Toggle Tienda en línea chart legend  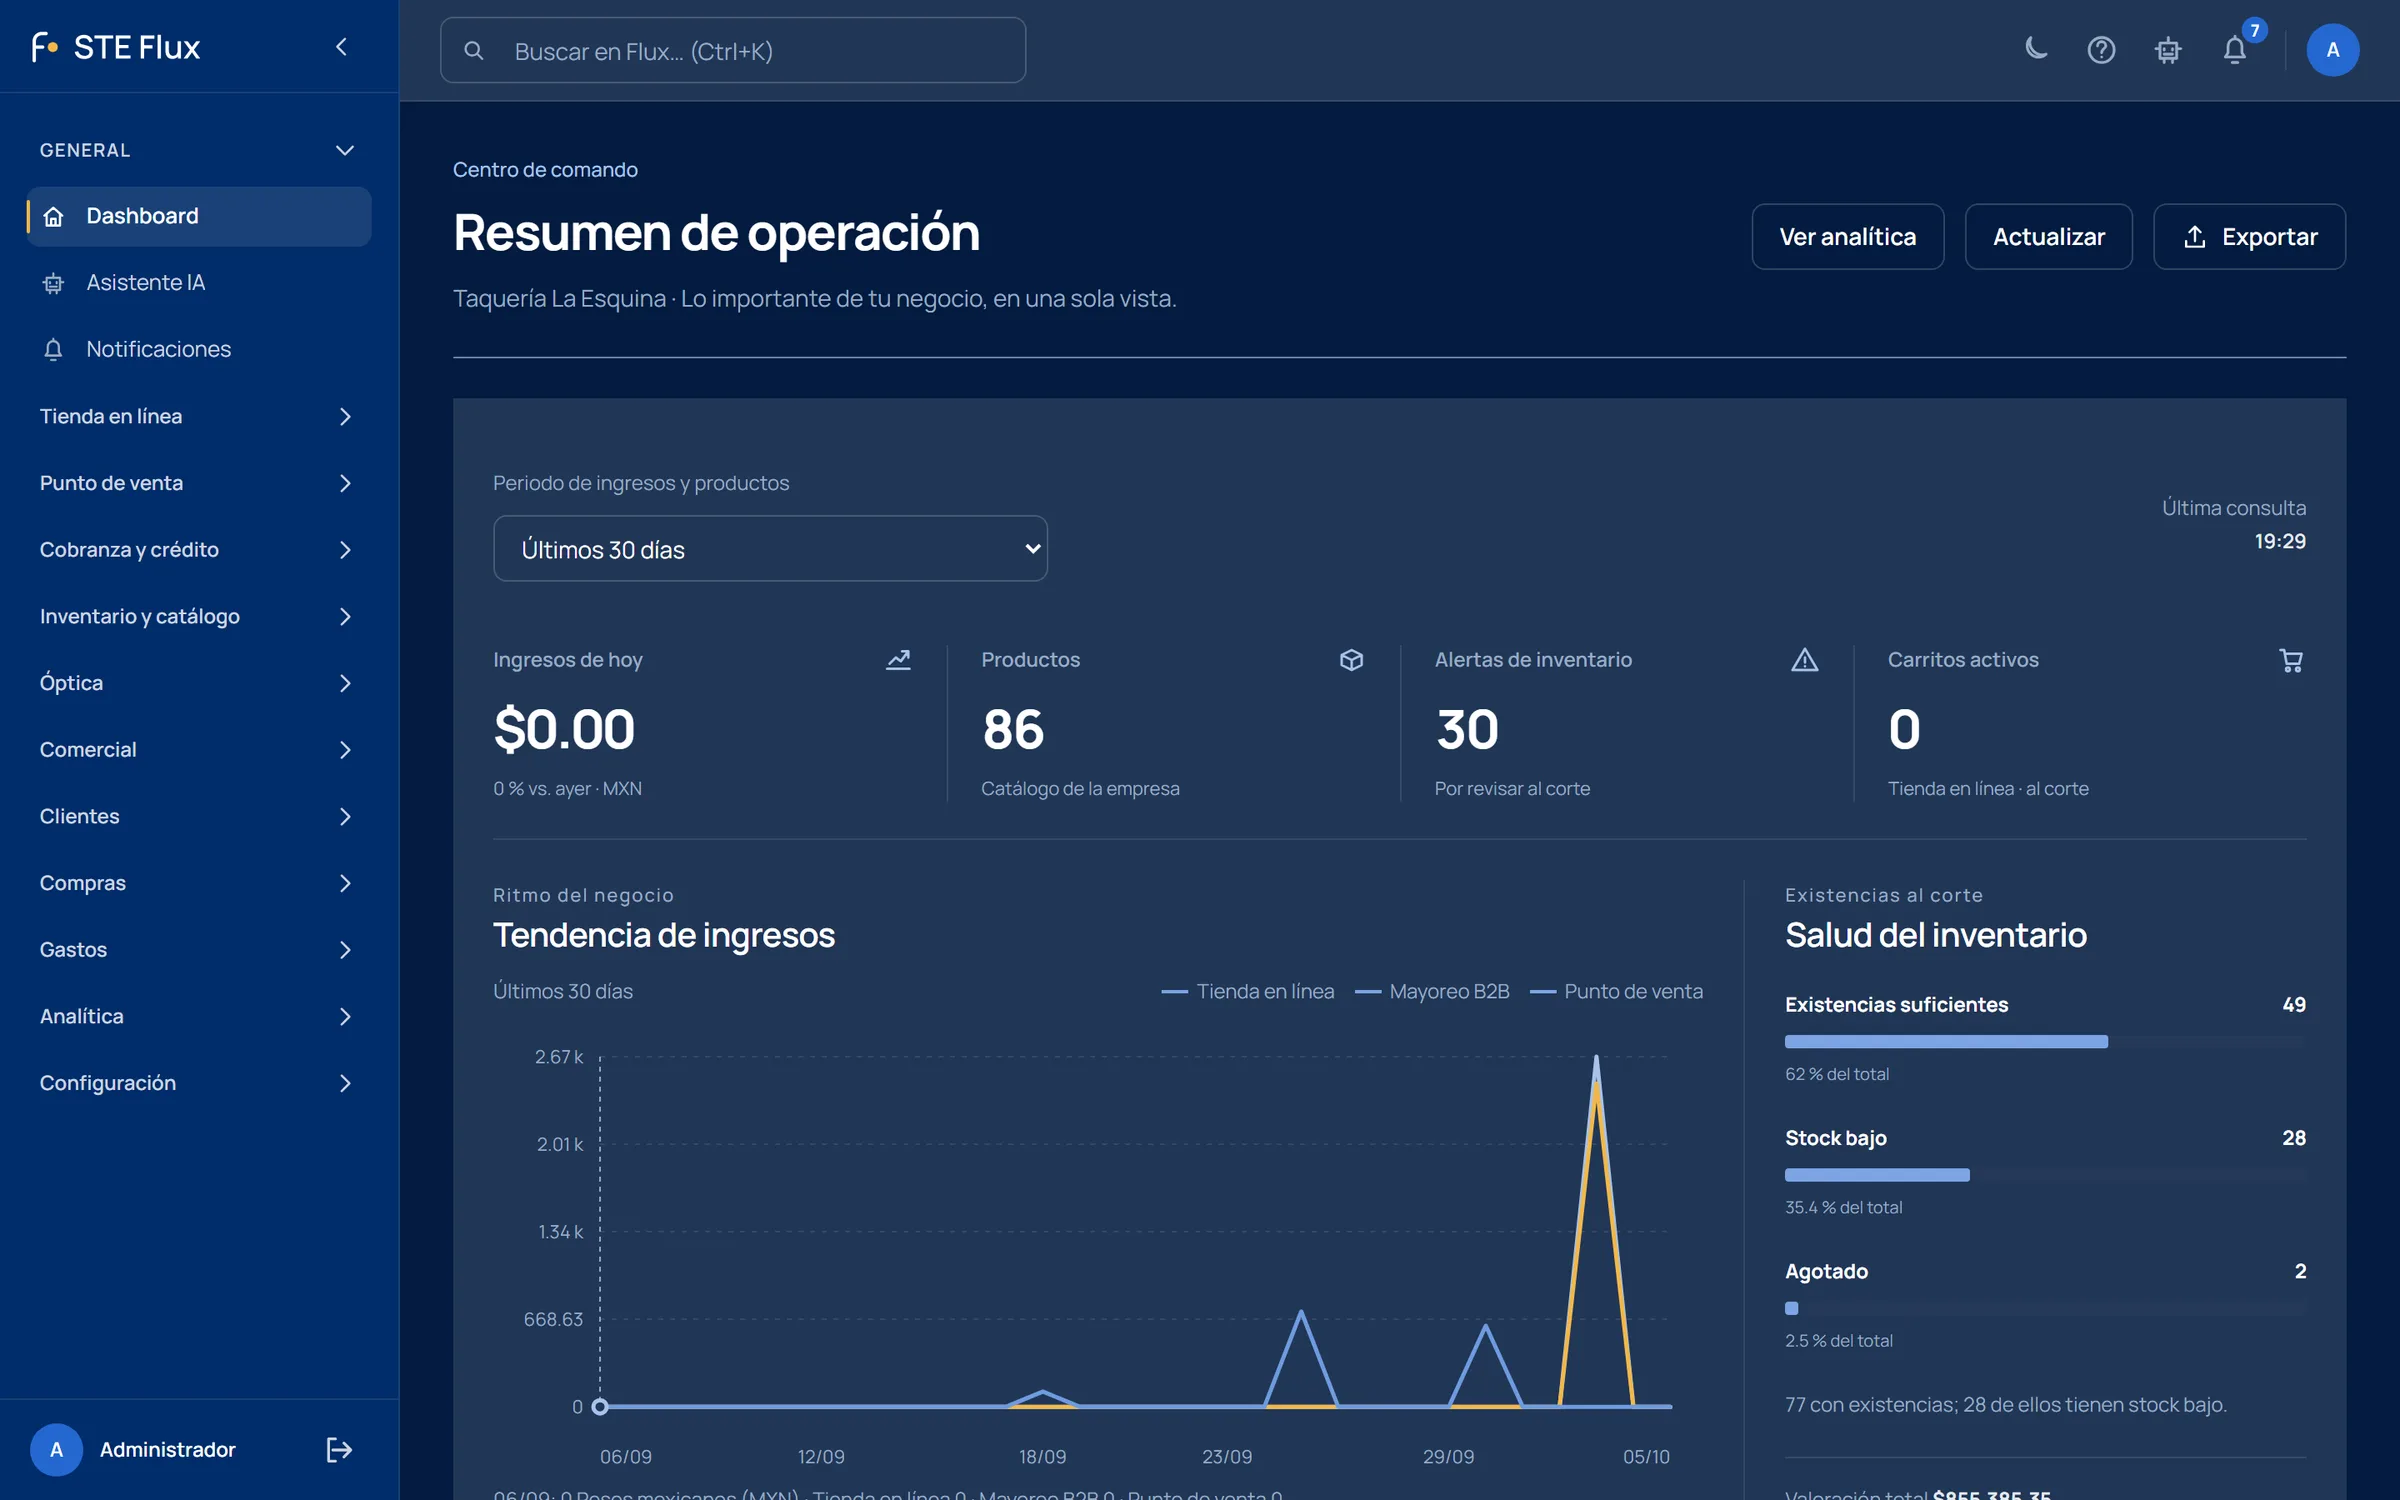pyautogui.click(x=1247, y=991)
